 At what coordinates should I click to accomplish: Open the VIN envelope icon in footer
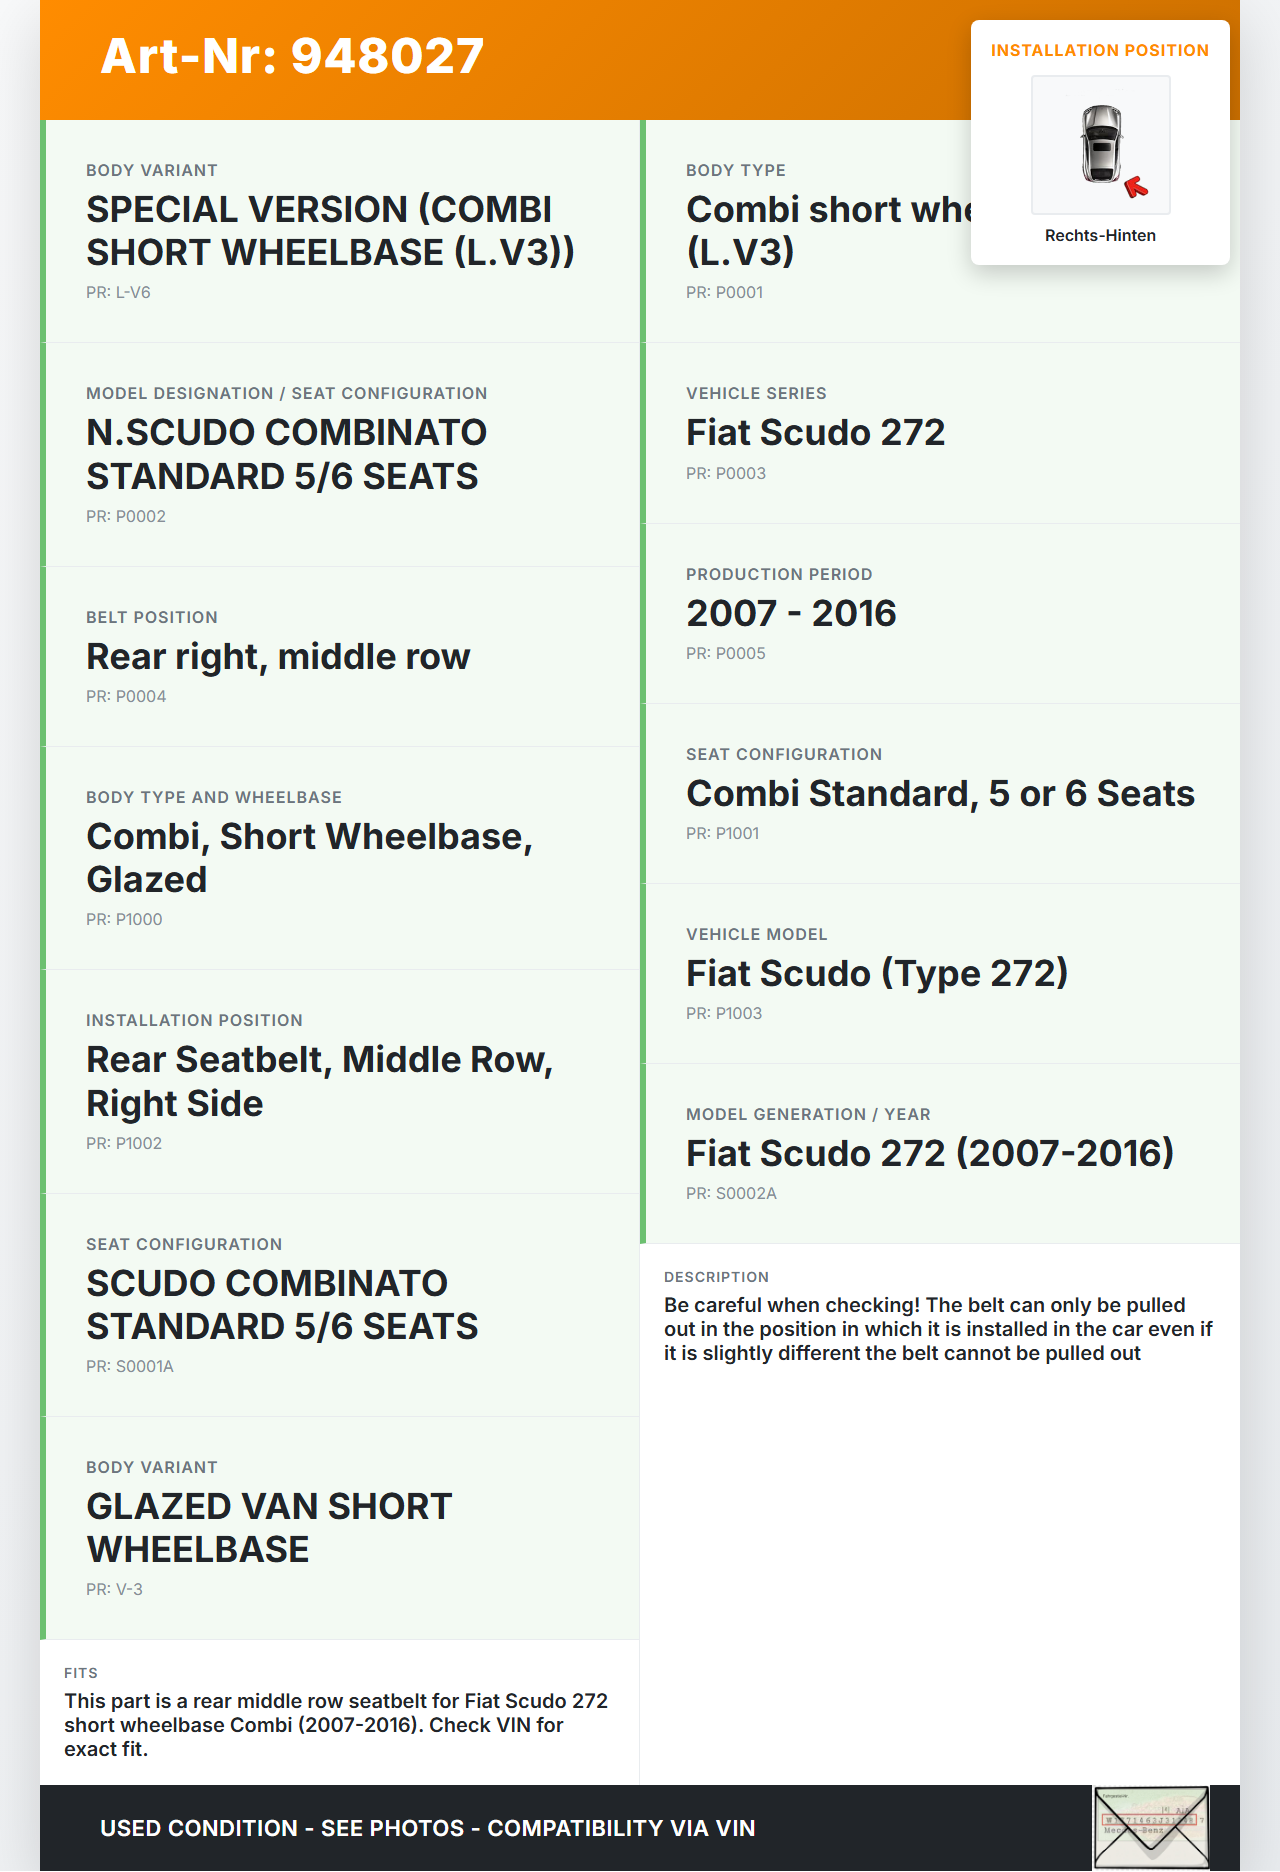[x=1151, y=1827]
